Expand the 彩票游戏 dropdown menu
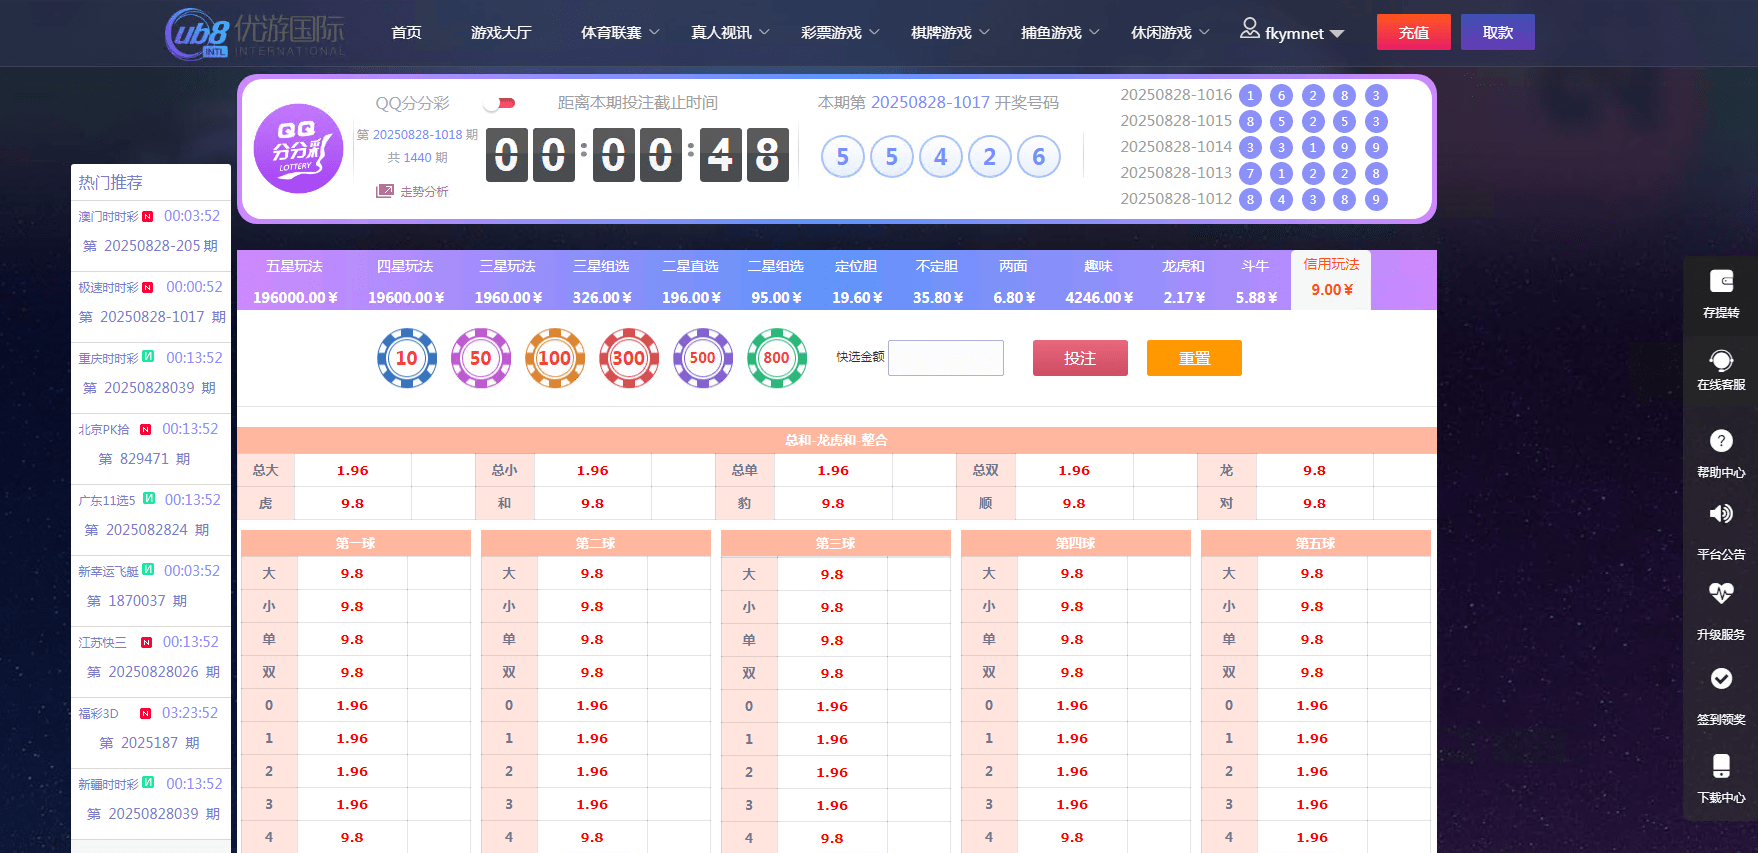This screenshot has height=853, width=1758. pyautogui.click(x=840, y=33)
